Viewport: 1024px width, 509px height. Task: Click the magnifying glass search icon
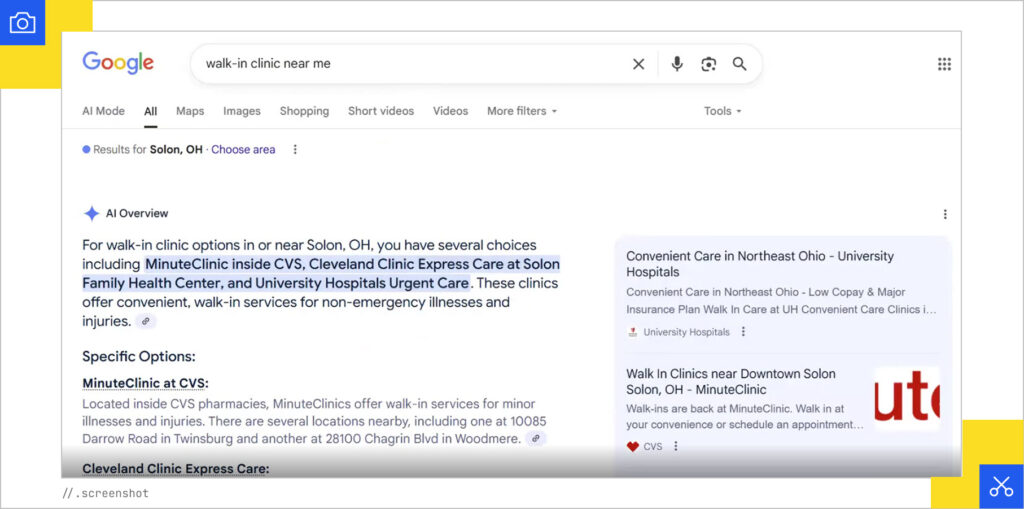point(740,64)
